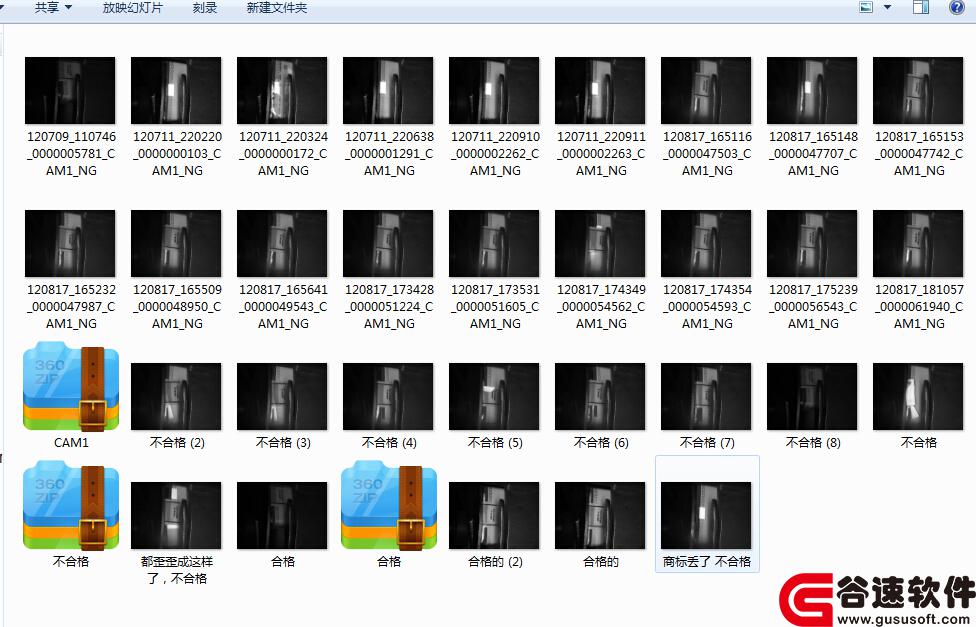
Task: Select the 不合格 (8) image thumbnail
Action: (x=812, y=397)
